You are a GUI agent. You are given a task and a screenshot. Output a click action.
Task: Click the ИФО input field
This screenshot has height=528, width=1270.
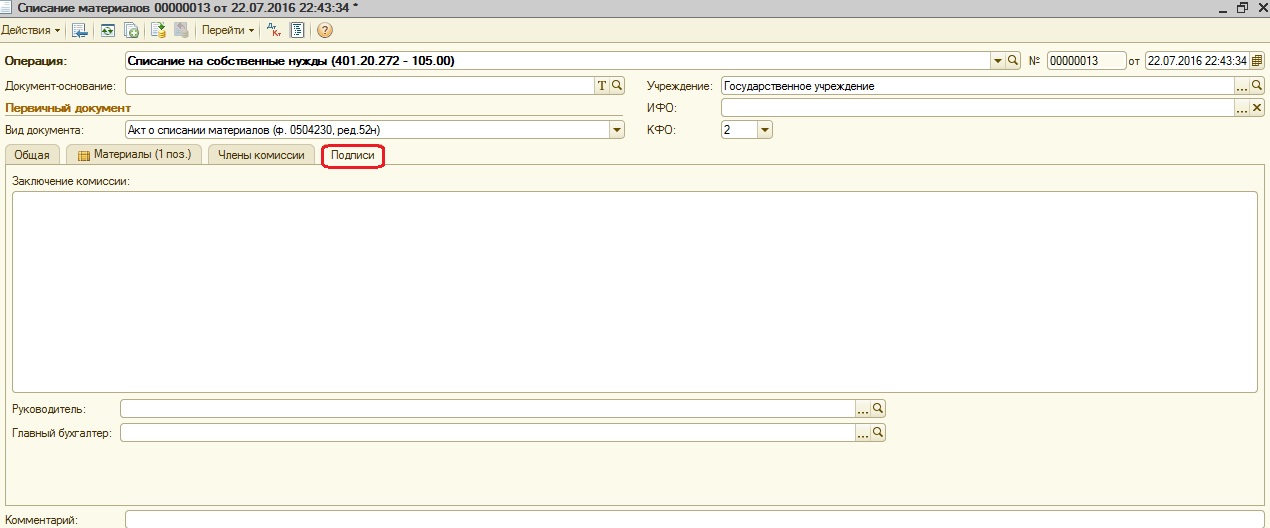(978, 108)
